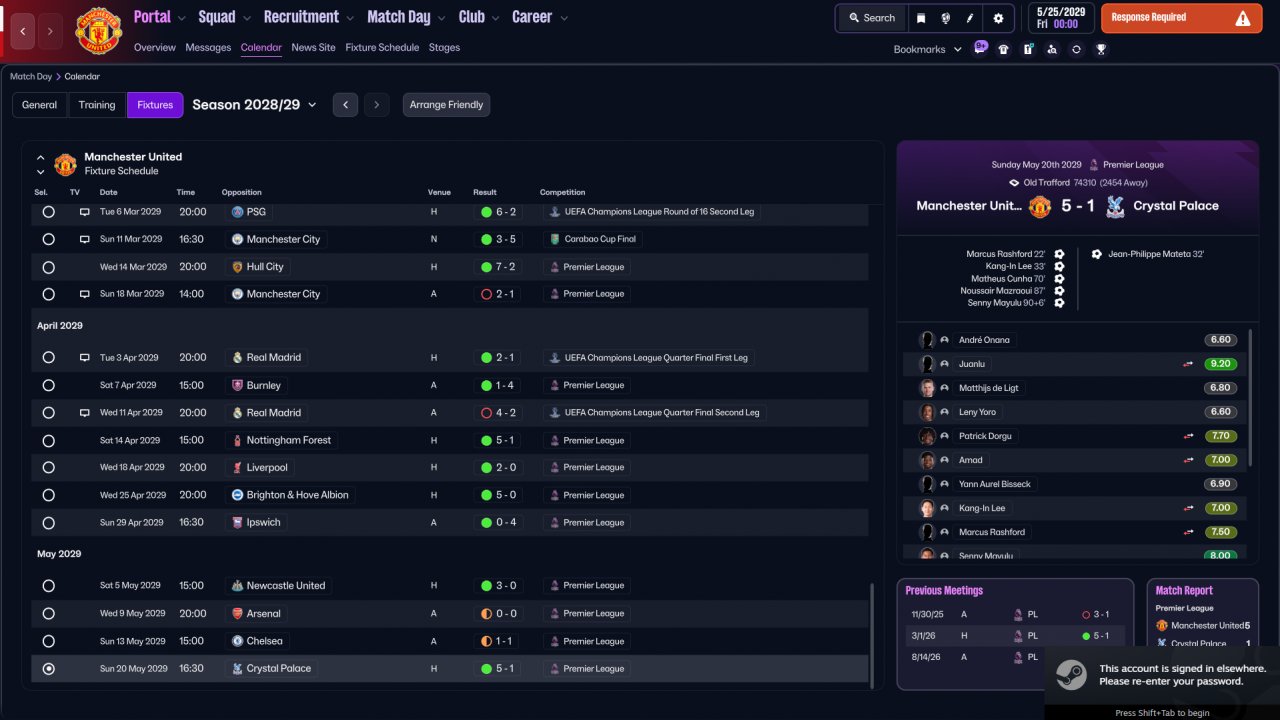Select the Nottingham Forest fixture radio button
The image size is (1280, 720).
pyautogui.click(x=48, y=440)
